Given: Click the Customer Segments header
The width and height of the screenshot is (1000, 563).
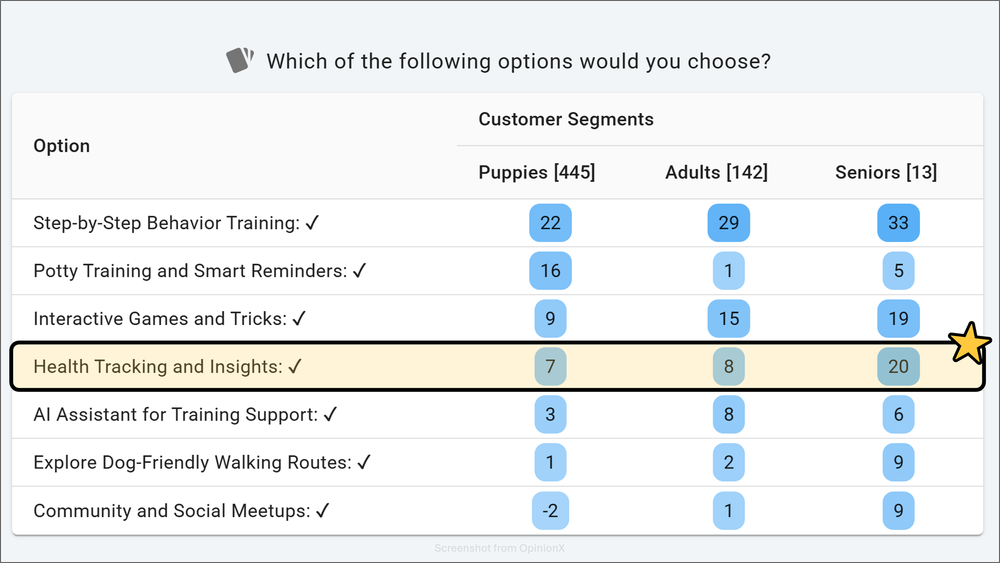Looking at the screenshot, I should point(566,119).
